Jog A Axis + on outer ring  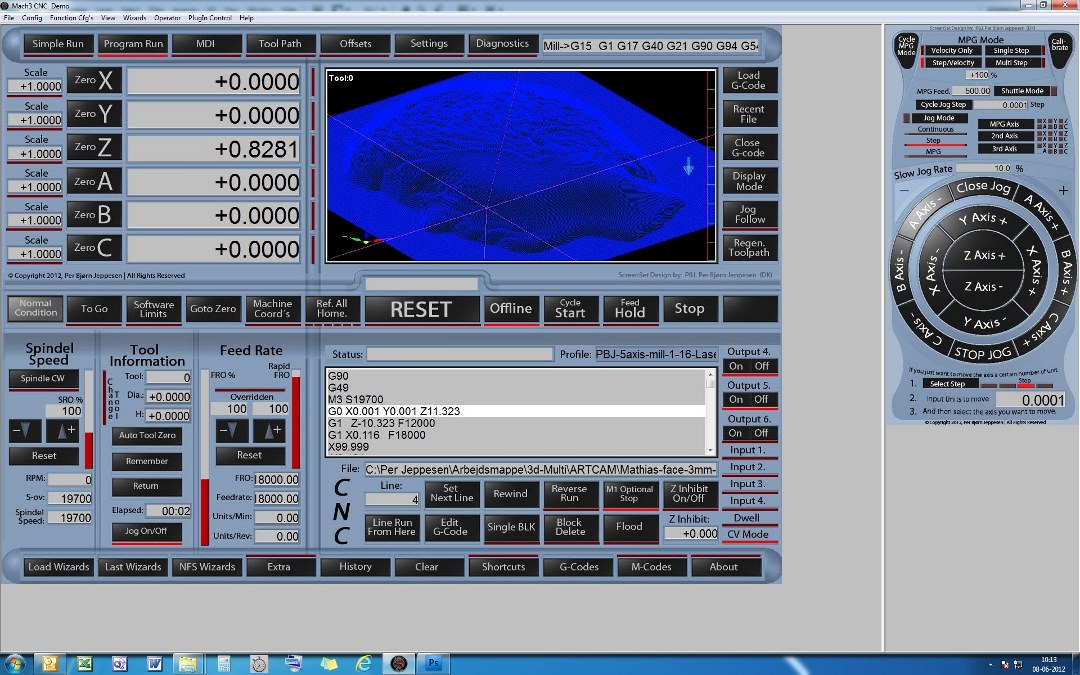coord(1040,211)
